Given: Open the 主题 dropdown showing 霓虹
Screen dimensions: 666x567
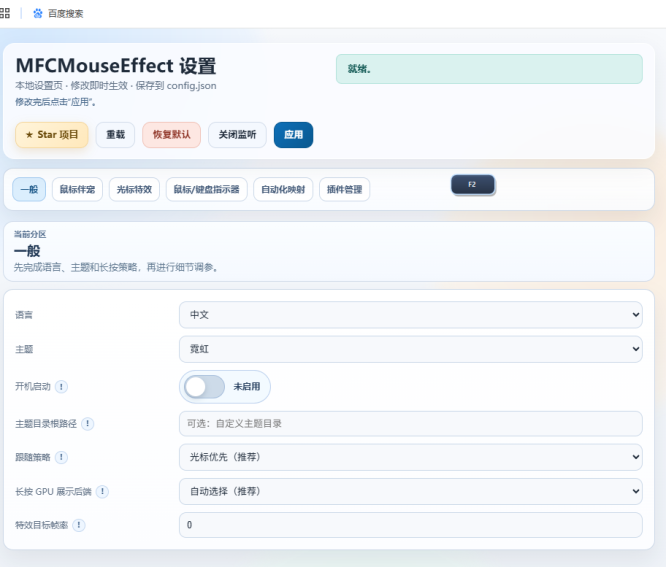Looking at the screenshot, I should coord(410,349).
